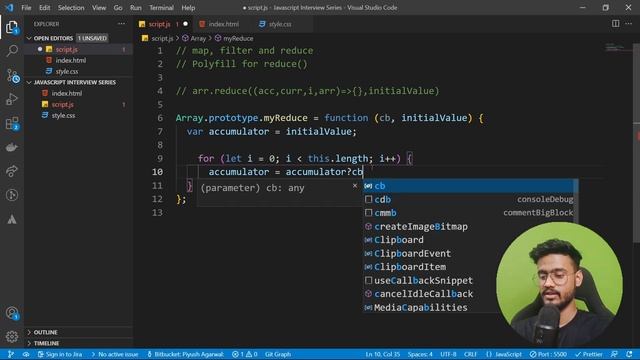The width and height of the screenshot is (640, 360).
Task: Click Spaces: 4 indentation setting
Action: [420, 354]
